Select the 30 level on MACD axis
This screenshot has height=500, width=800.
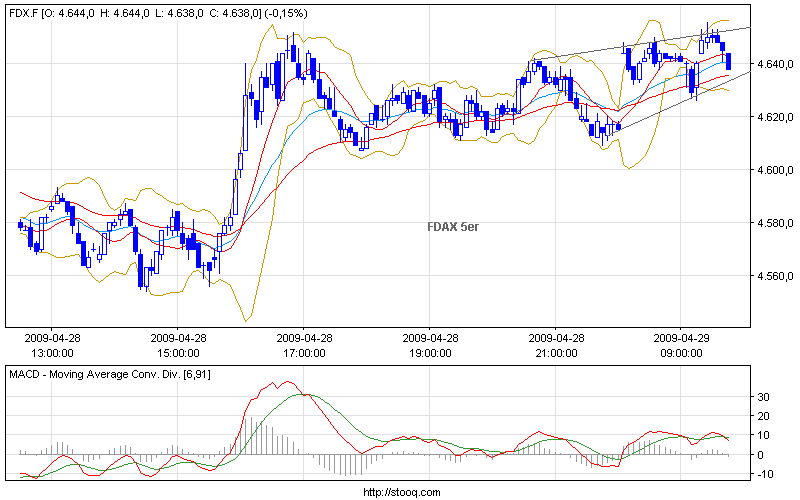(763, 397)
